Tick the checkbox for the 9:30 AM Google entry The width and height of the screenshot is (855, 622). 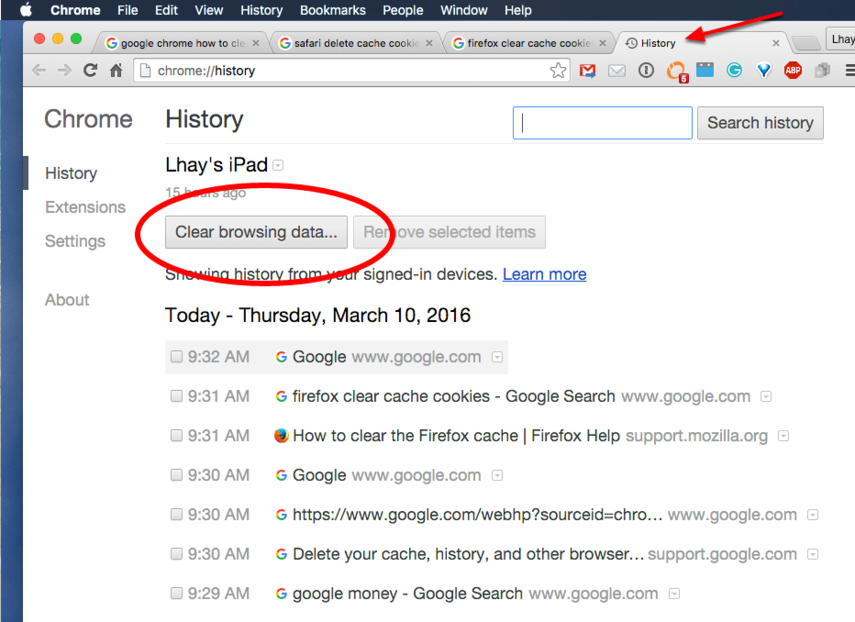point(176,475)
